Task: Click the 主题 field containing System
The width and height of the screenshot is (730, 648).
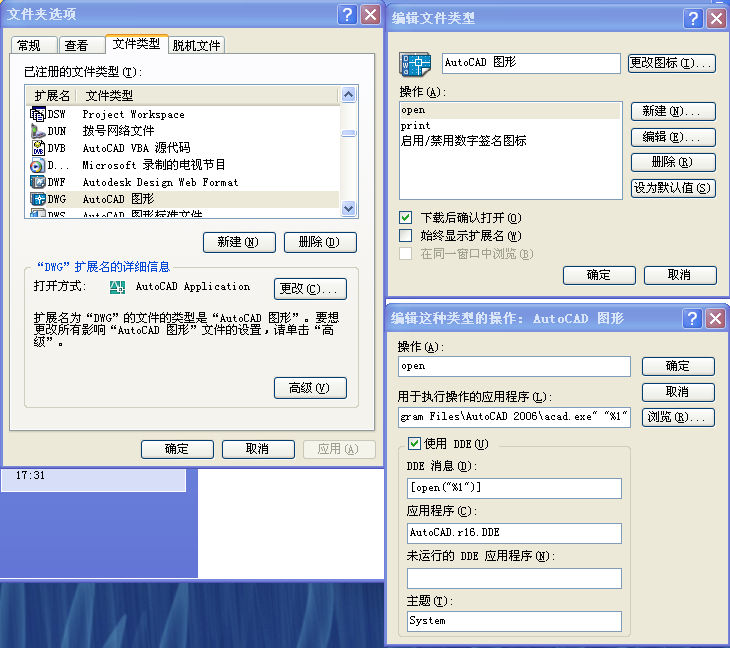Action: point(514,621)
